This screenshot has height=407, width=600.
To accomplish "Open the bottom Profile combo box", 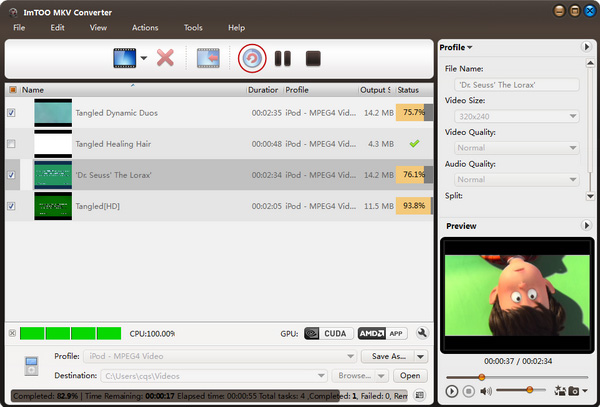I will click(x=220, y=356).
